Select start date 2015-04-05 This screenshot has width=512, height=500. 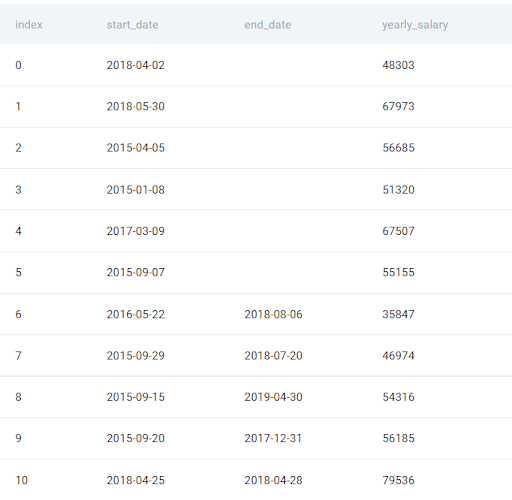pos(136,148)
